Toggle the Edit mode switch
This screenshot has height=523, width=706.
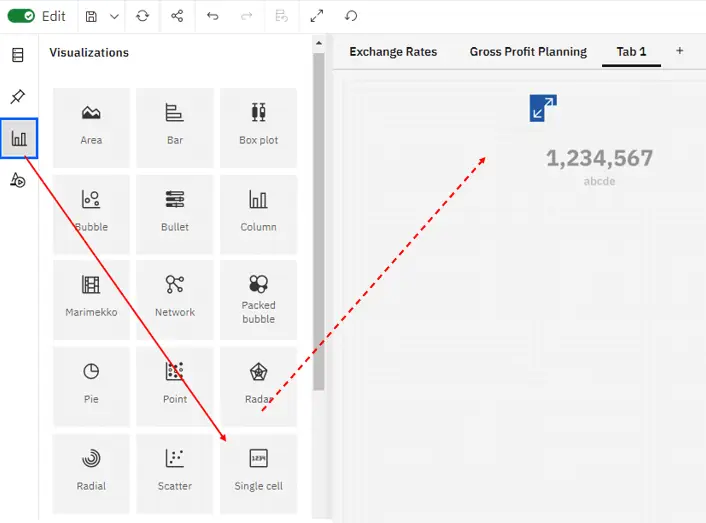pos(21,16)
